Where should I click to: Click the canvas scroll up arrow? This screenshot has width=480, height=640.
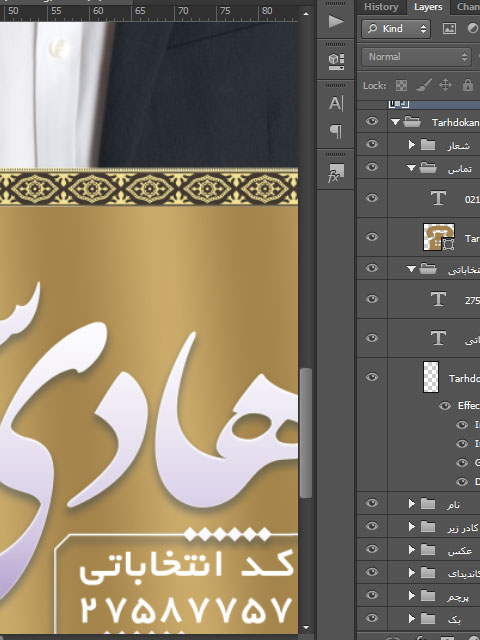[306, 14]
